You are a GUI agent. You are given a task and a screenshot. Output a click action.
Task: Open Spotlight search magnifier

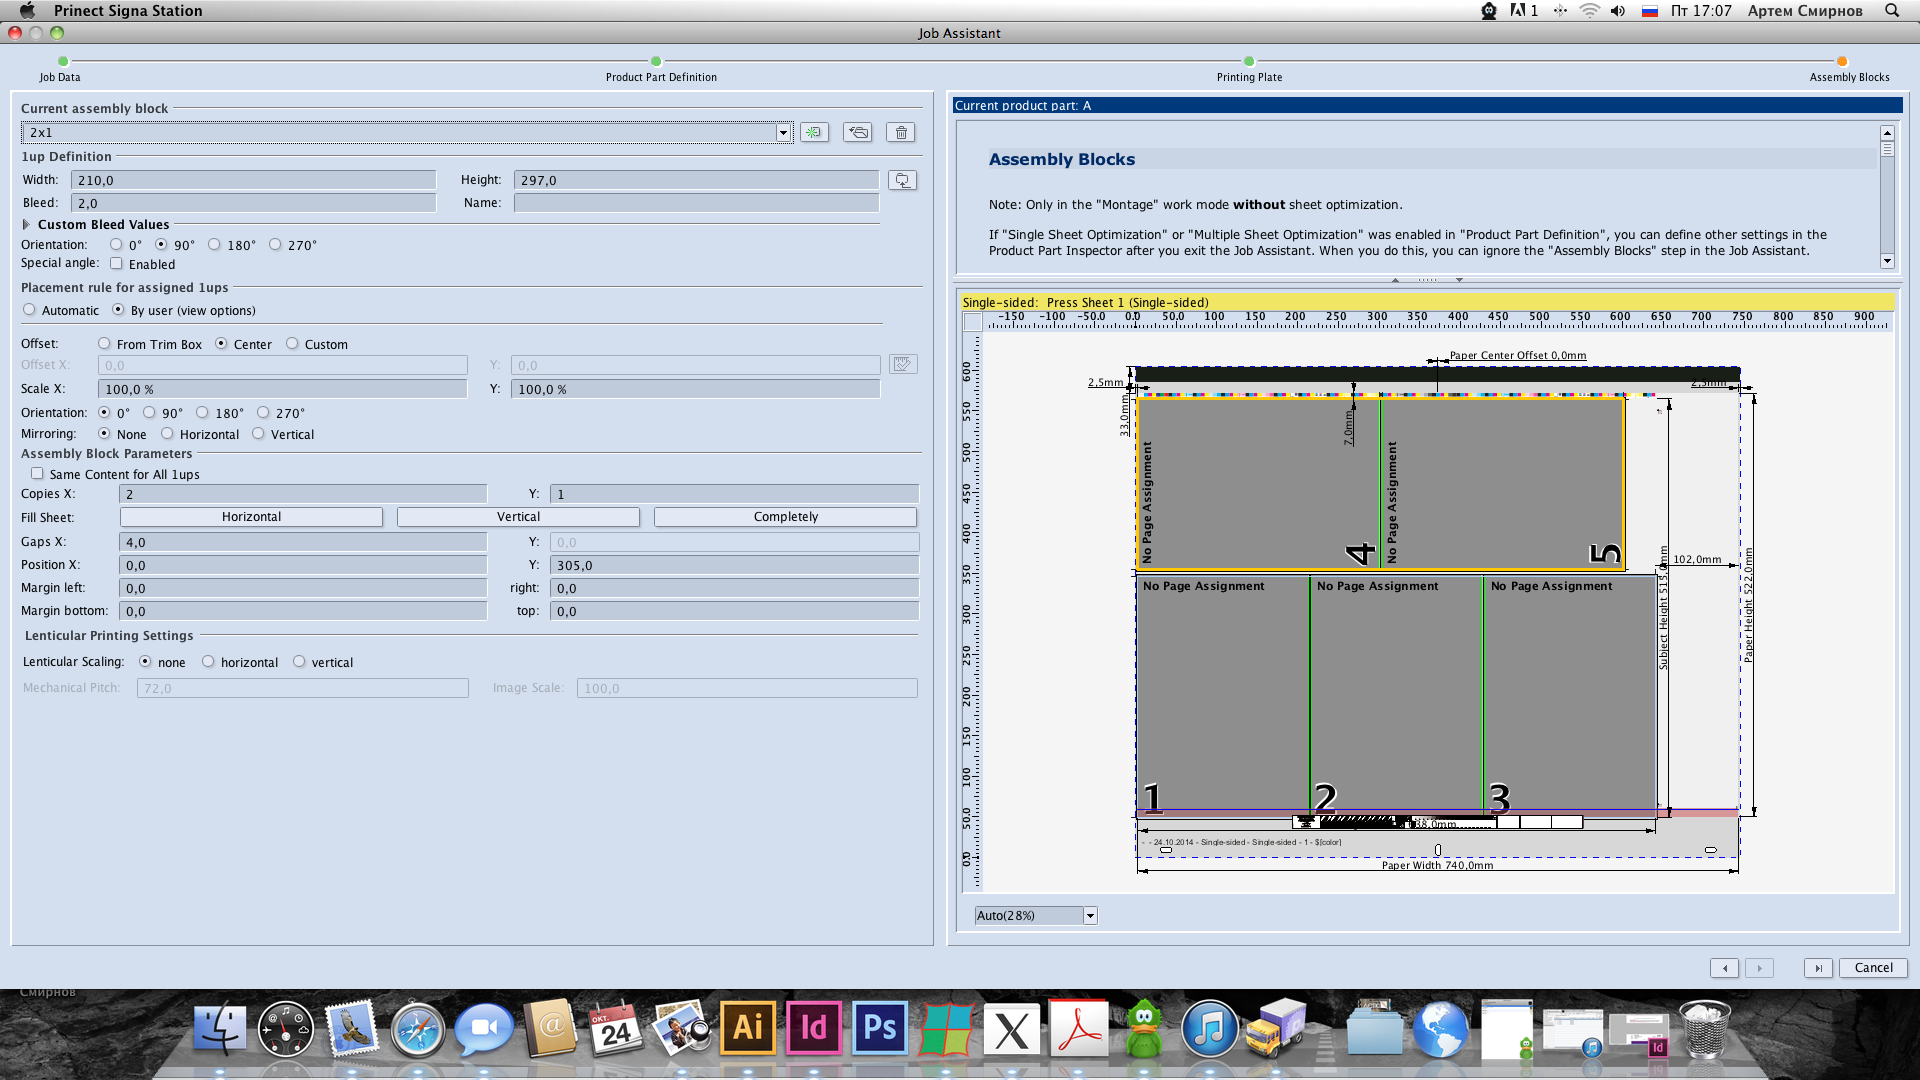click(x=1892, y=10)
